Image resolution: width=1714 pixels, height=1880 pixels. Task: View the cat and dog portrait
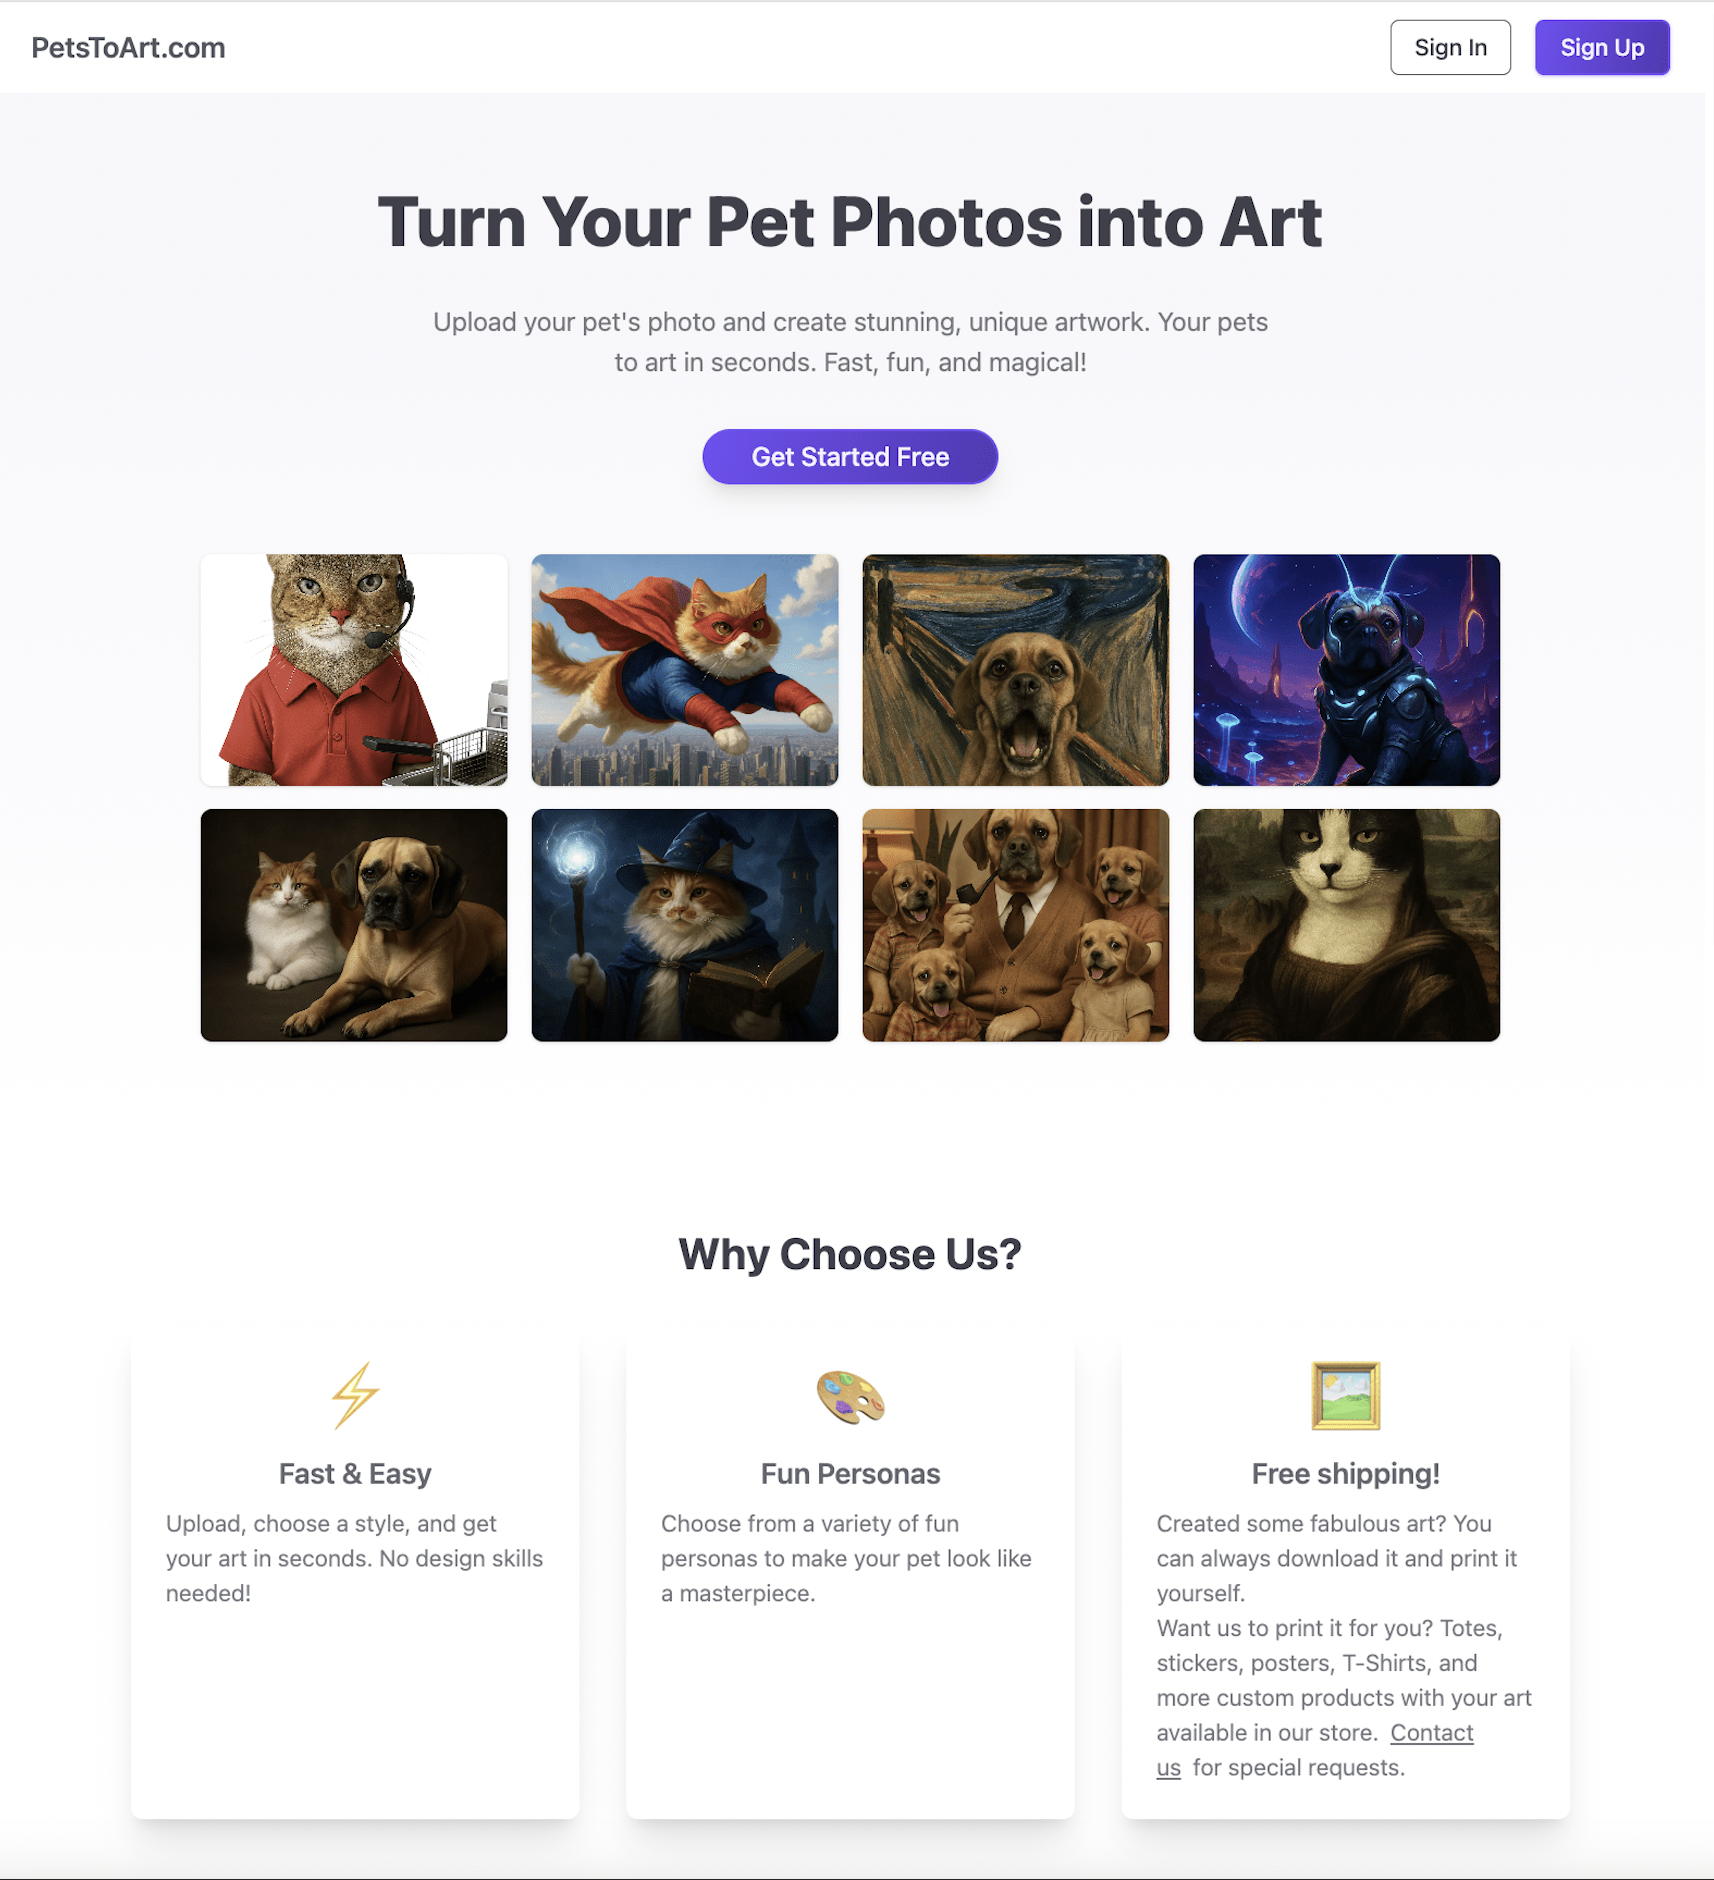354,925
